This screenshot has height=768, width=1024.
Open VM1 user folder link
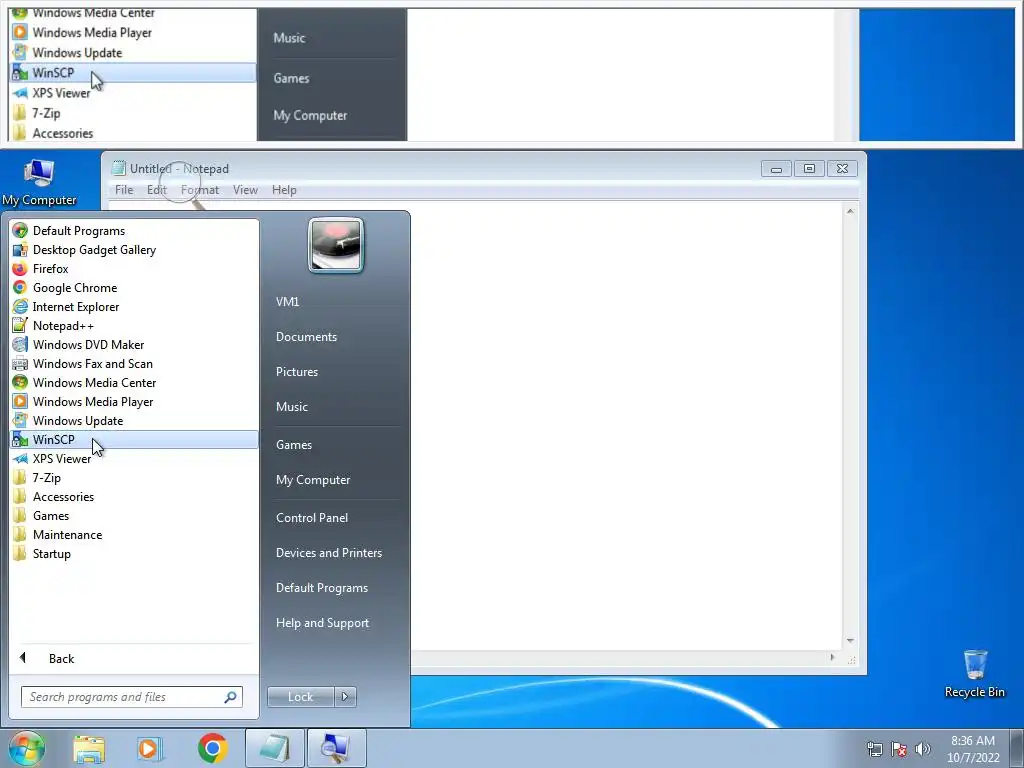(287, 302)
